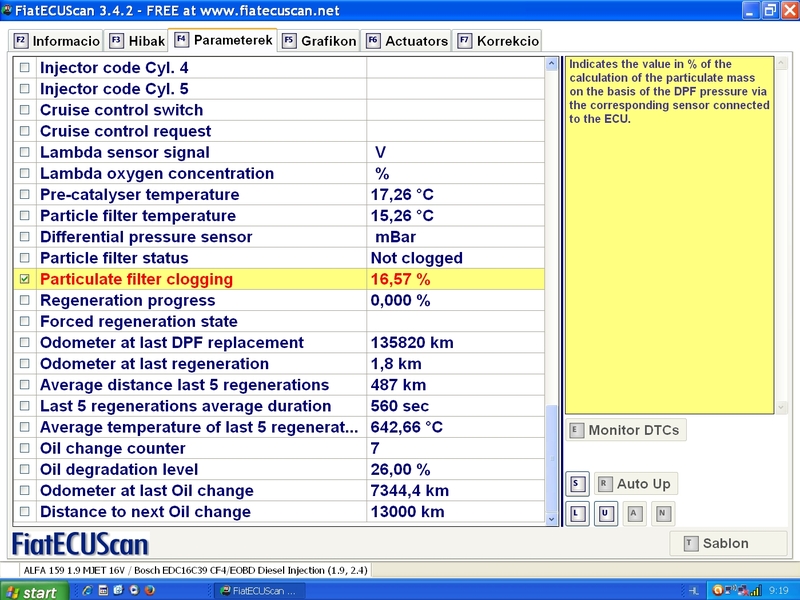Viewport: 800px width, 600px height.
Task: Select the Odometer at last regeneration checkbox
Action: 24,363
